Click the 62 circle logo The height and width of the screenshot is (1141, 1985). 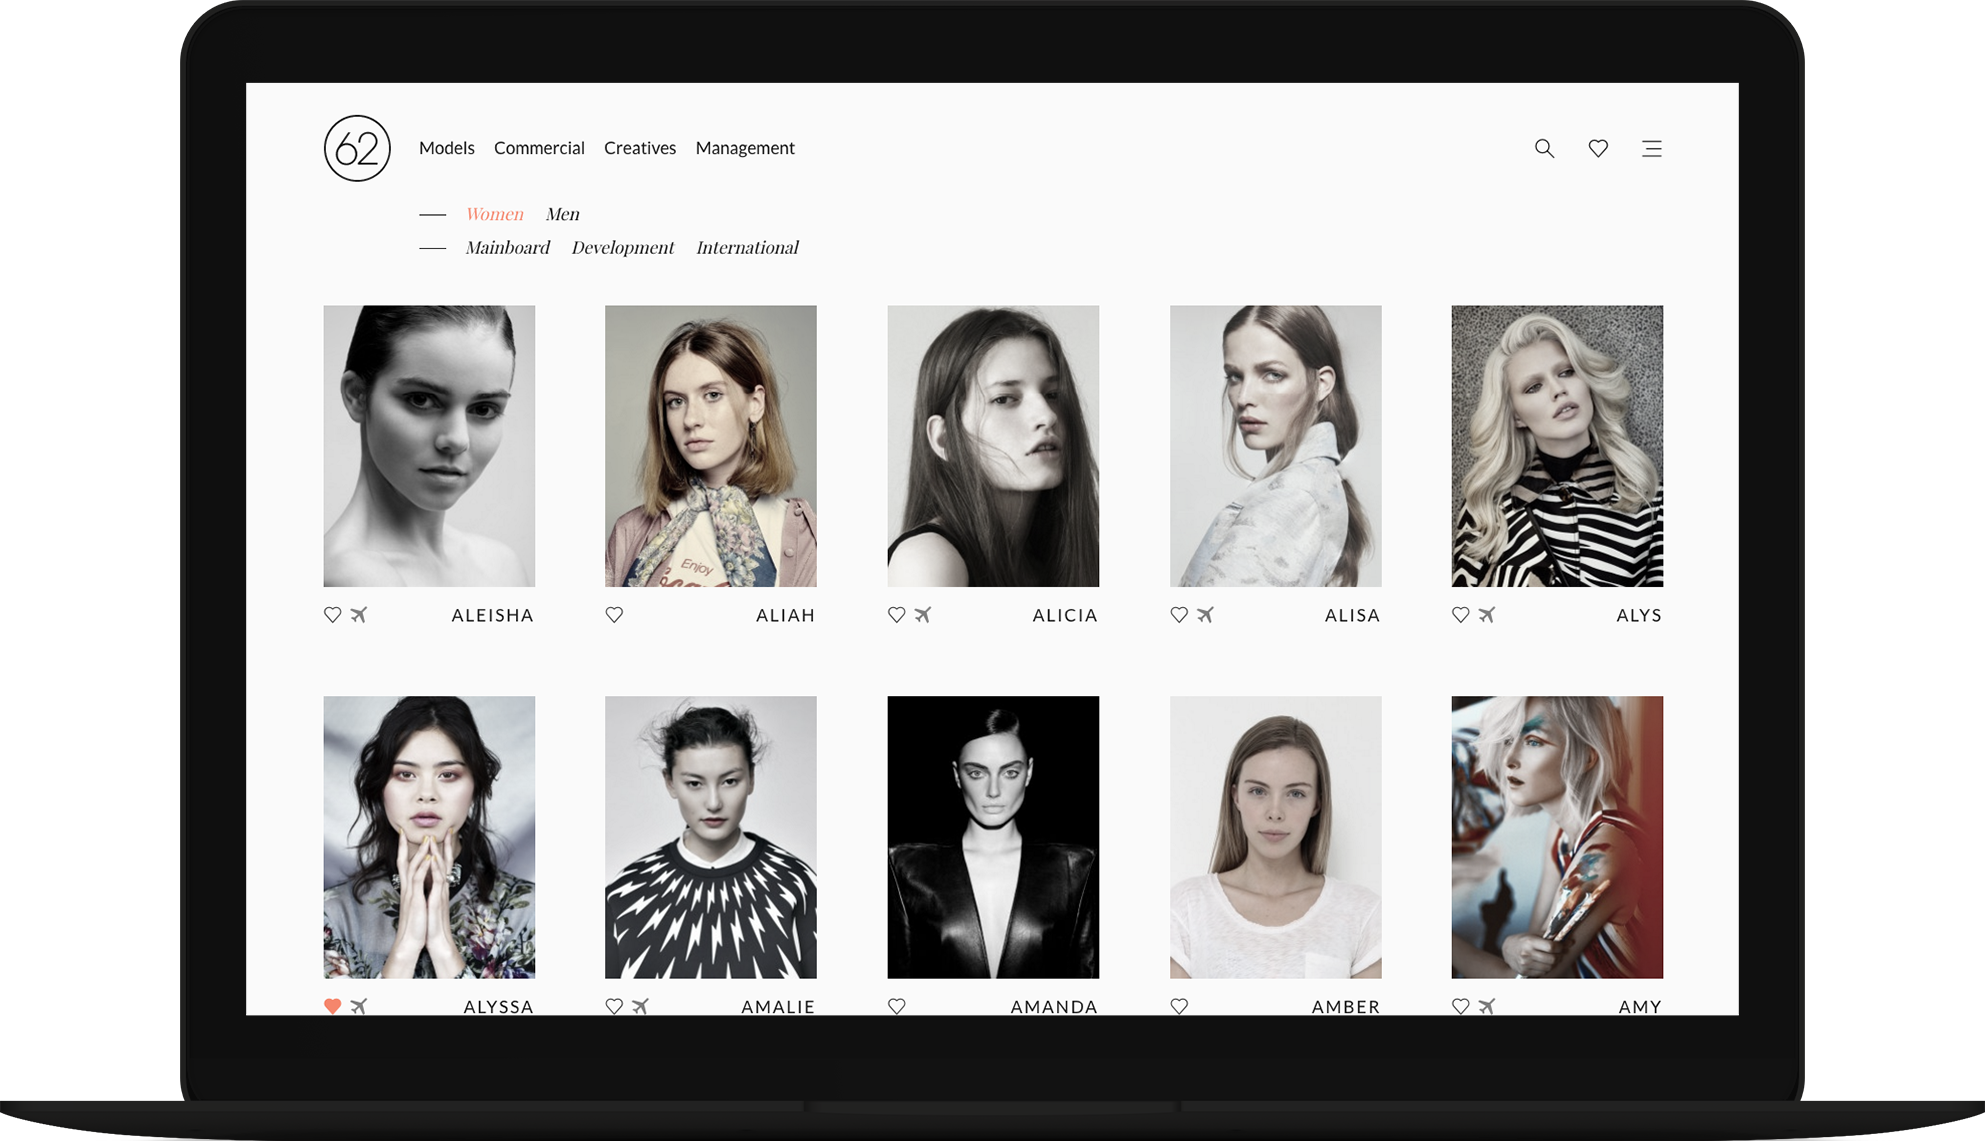coord(357,148)
